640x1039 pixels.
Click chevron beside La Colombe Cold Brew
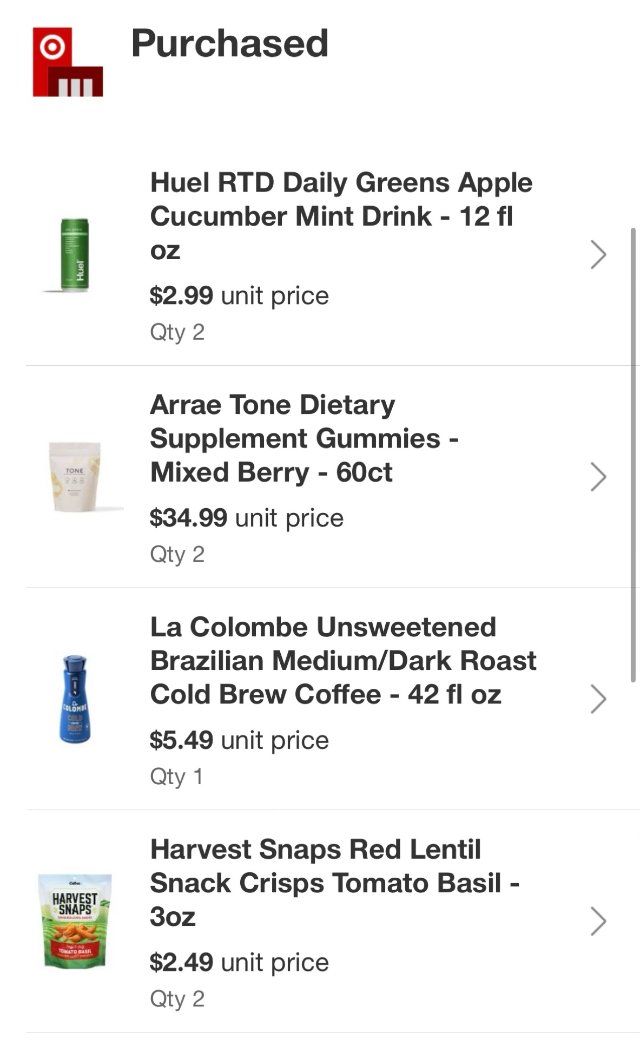598,699
